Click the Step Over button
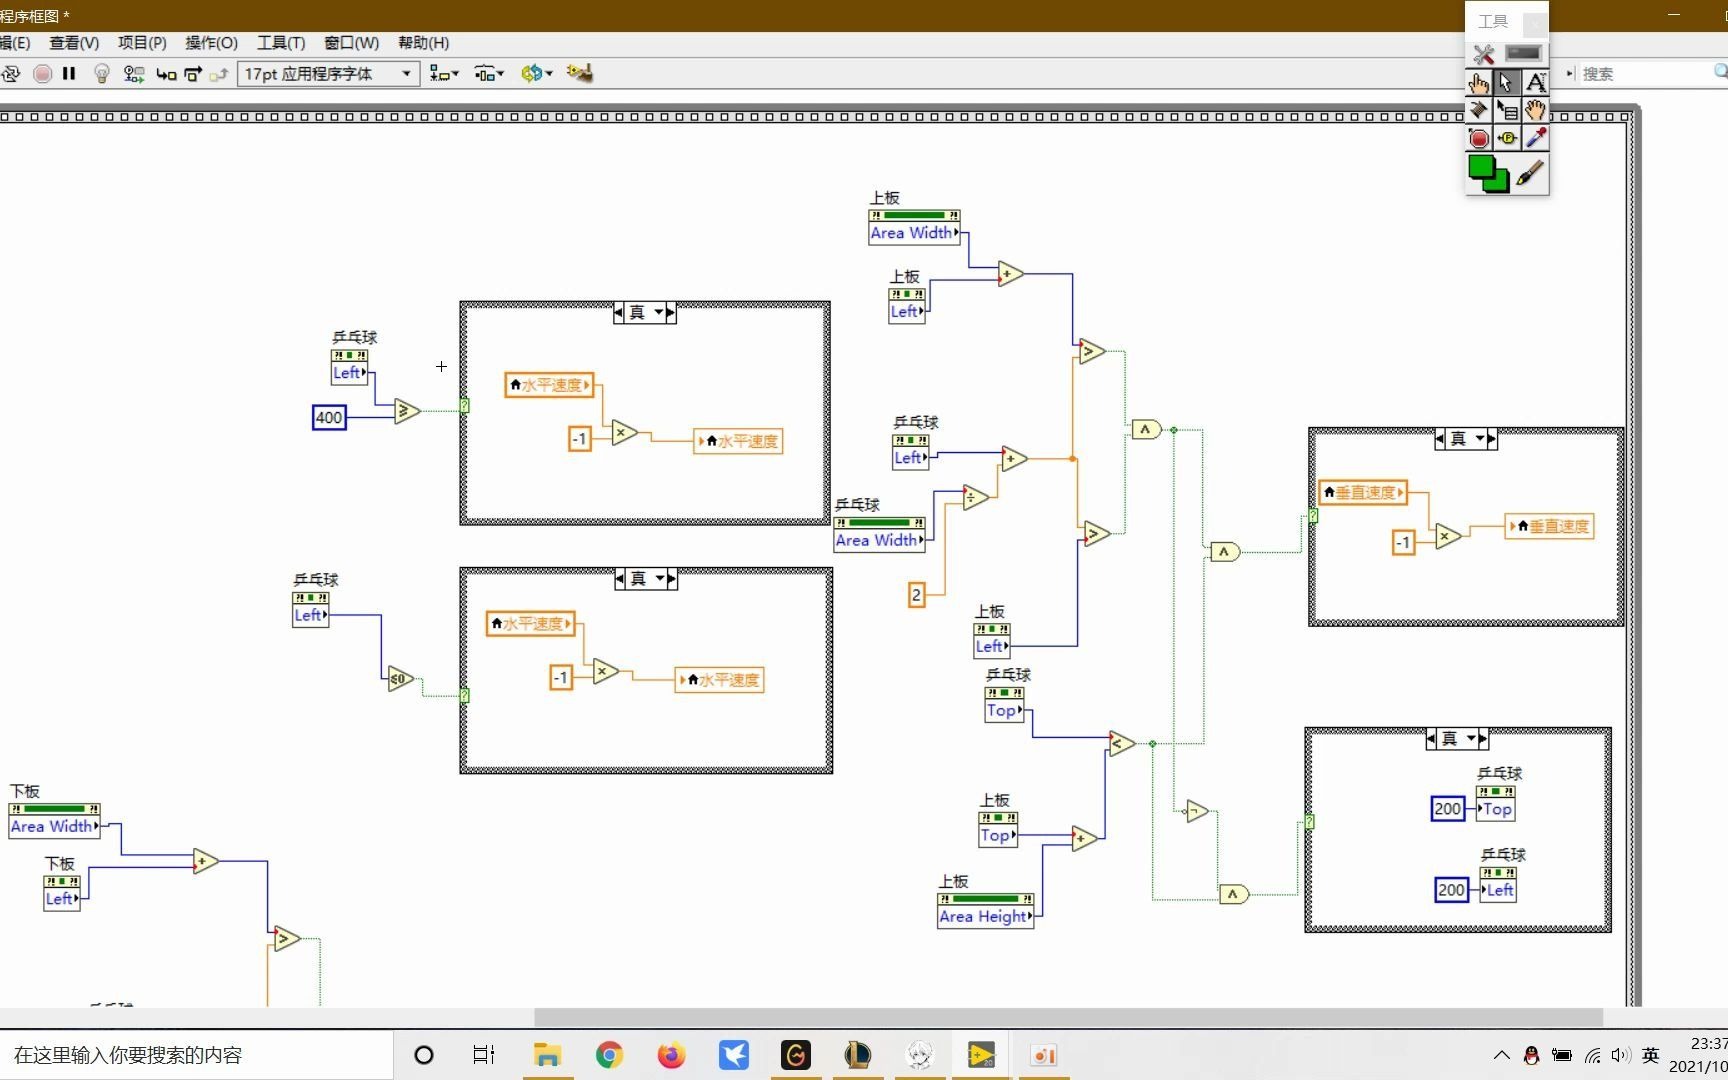Image resolution: width=1728 pixels, height=1080 pixels. coord(193,73)
